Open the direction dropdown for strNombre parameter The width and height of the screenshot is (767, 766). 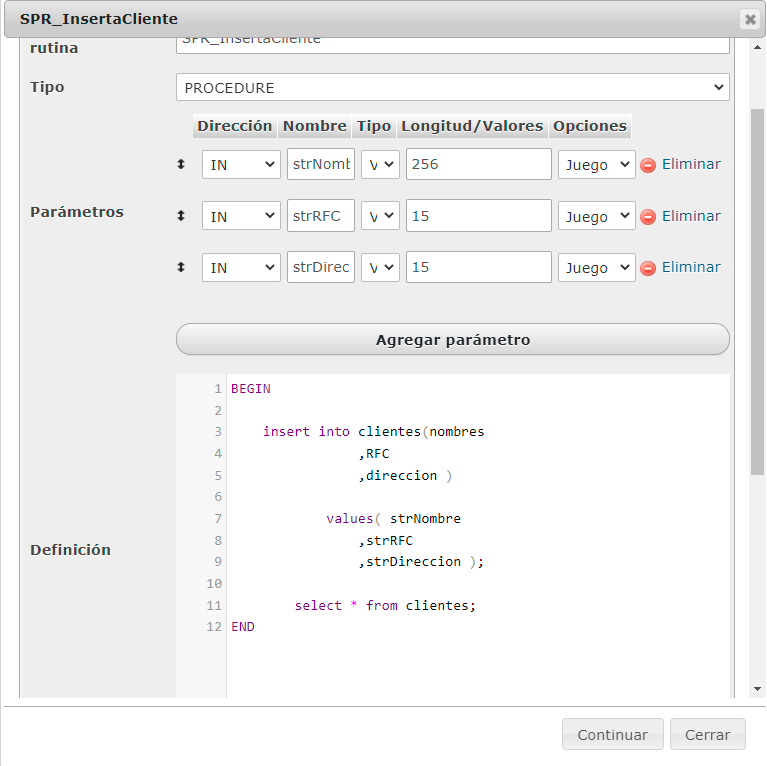[241, 165]
